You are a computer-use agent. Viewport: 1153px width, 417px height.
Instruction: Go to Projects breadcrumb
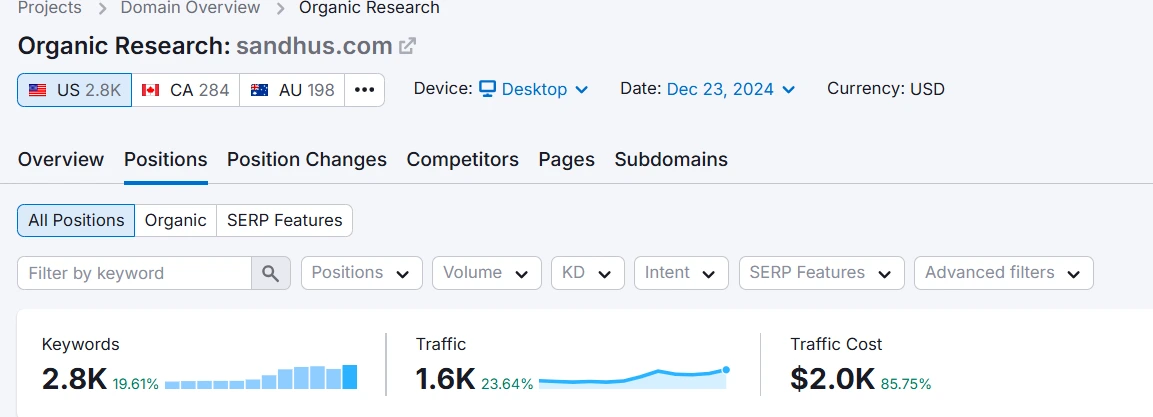click(x=49, y=8)
